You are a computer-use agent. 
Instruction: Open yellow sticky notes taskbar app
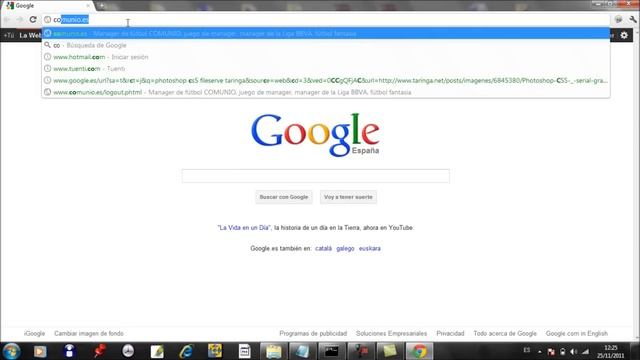(x=390, y=351)
